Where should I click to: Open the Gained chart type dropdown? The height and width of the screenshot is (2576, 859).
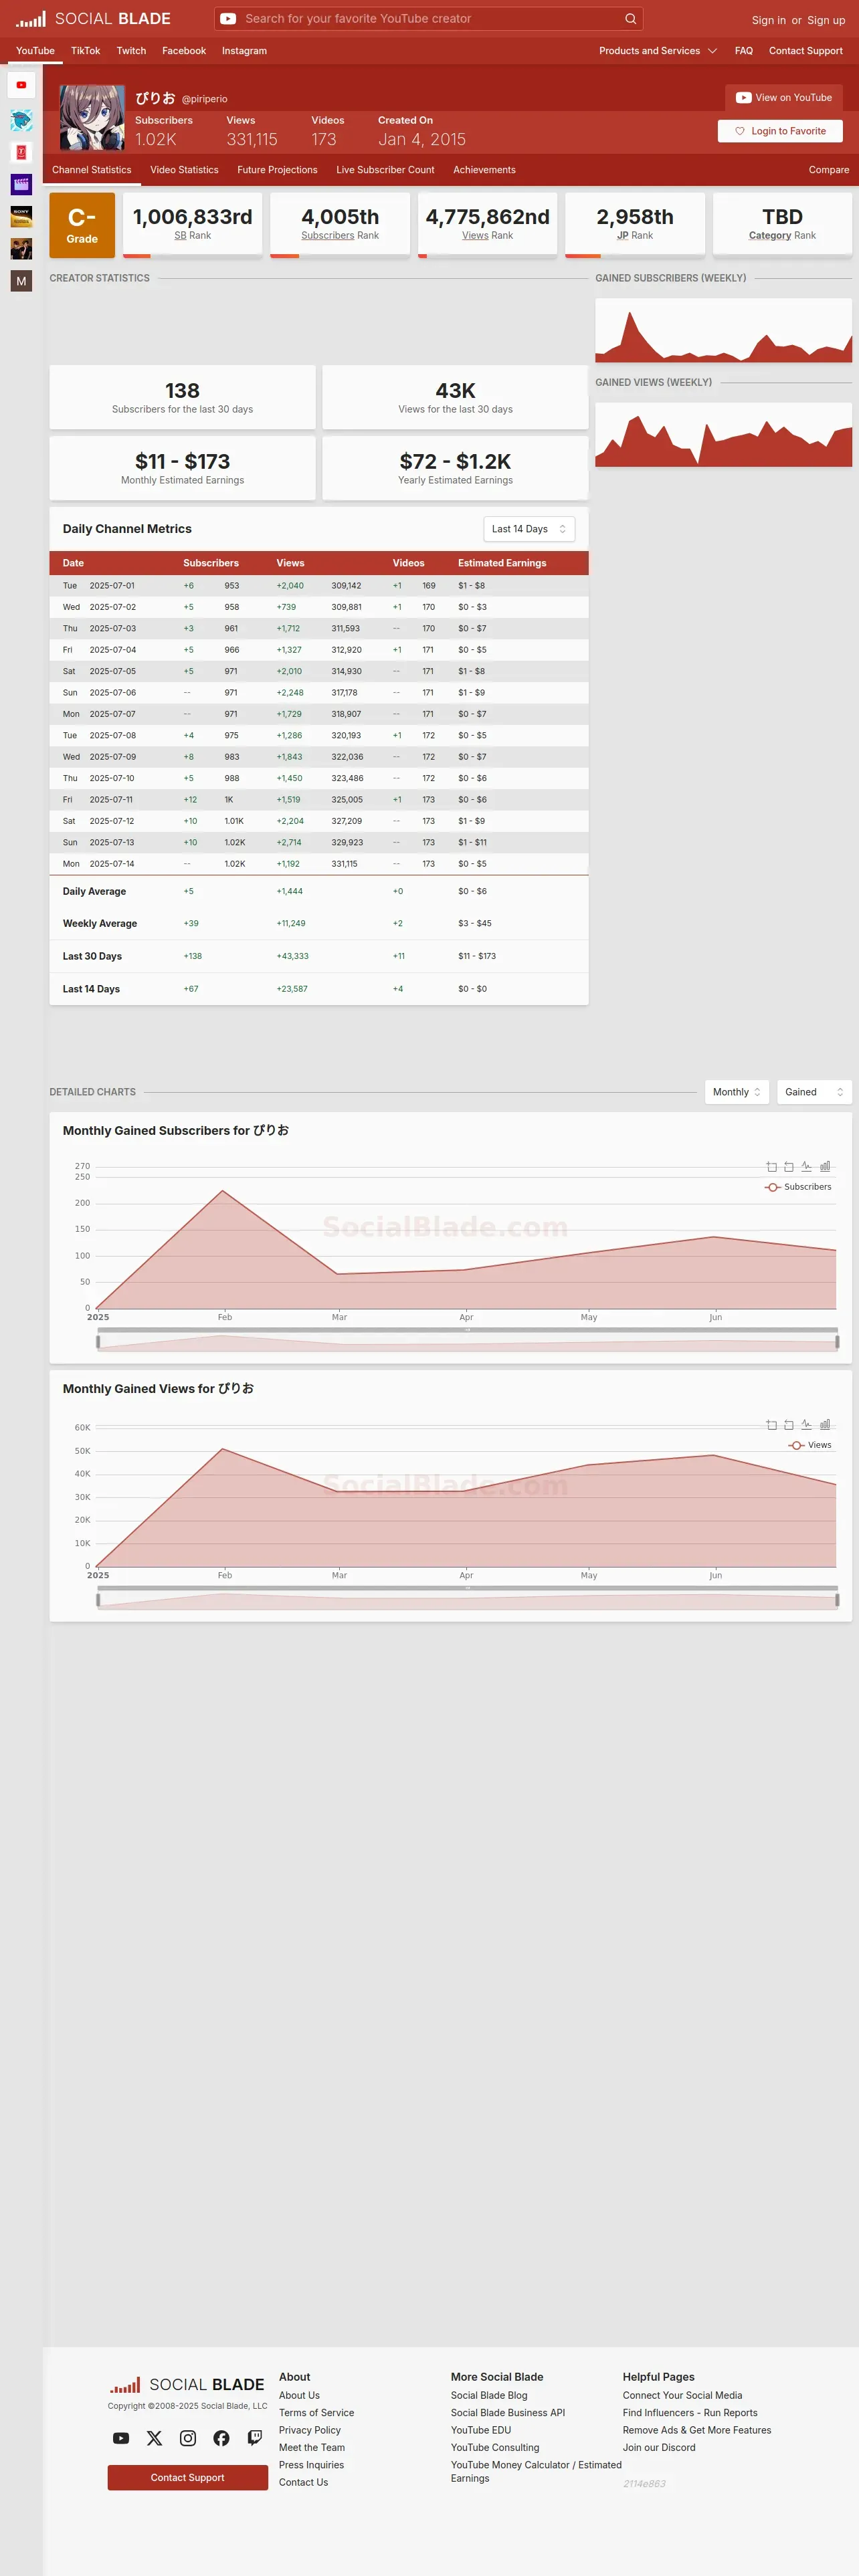pos(814,1092)
